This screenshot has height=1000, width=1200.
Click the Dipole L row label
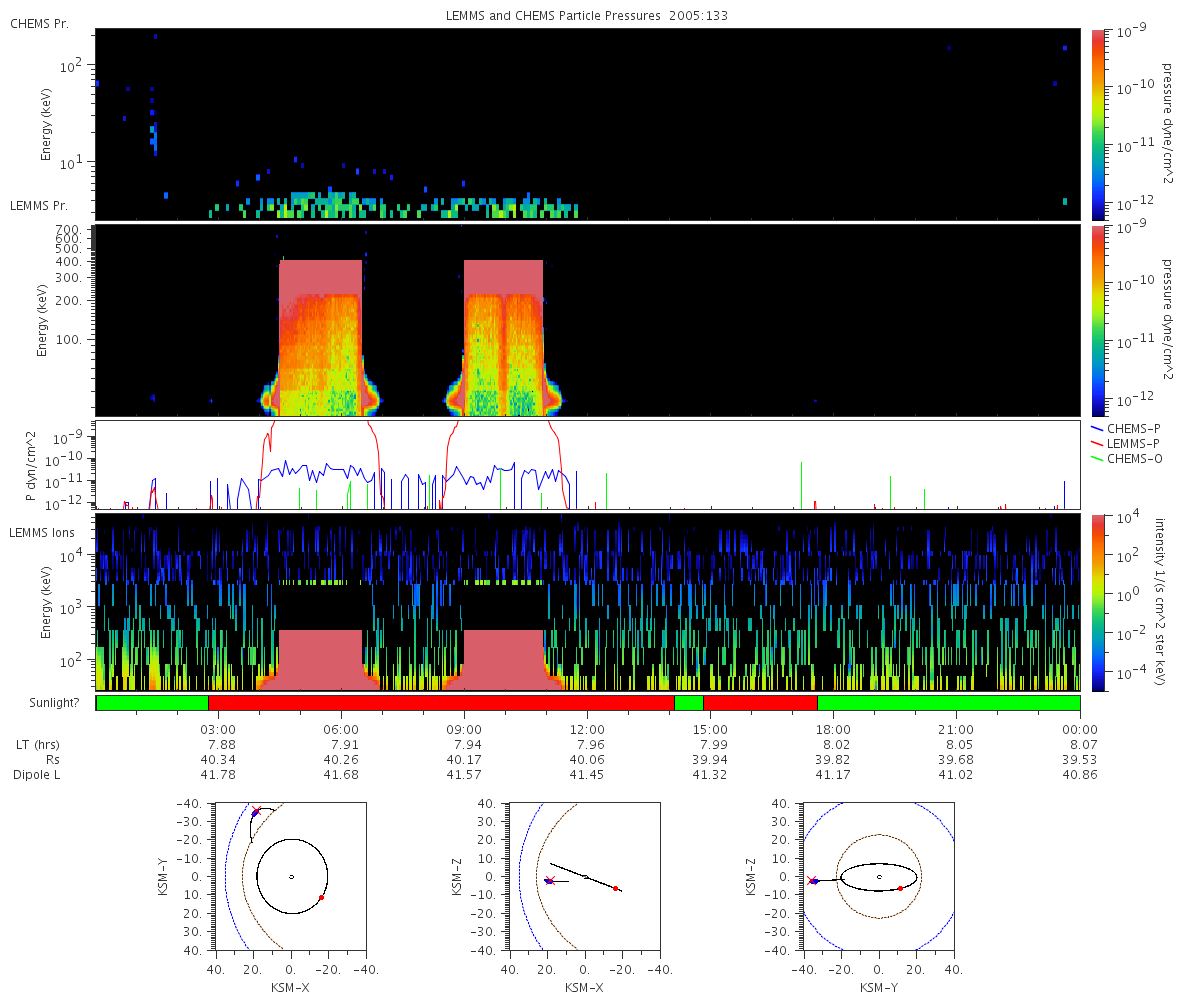click(38, 775)
